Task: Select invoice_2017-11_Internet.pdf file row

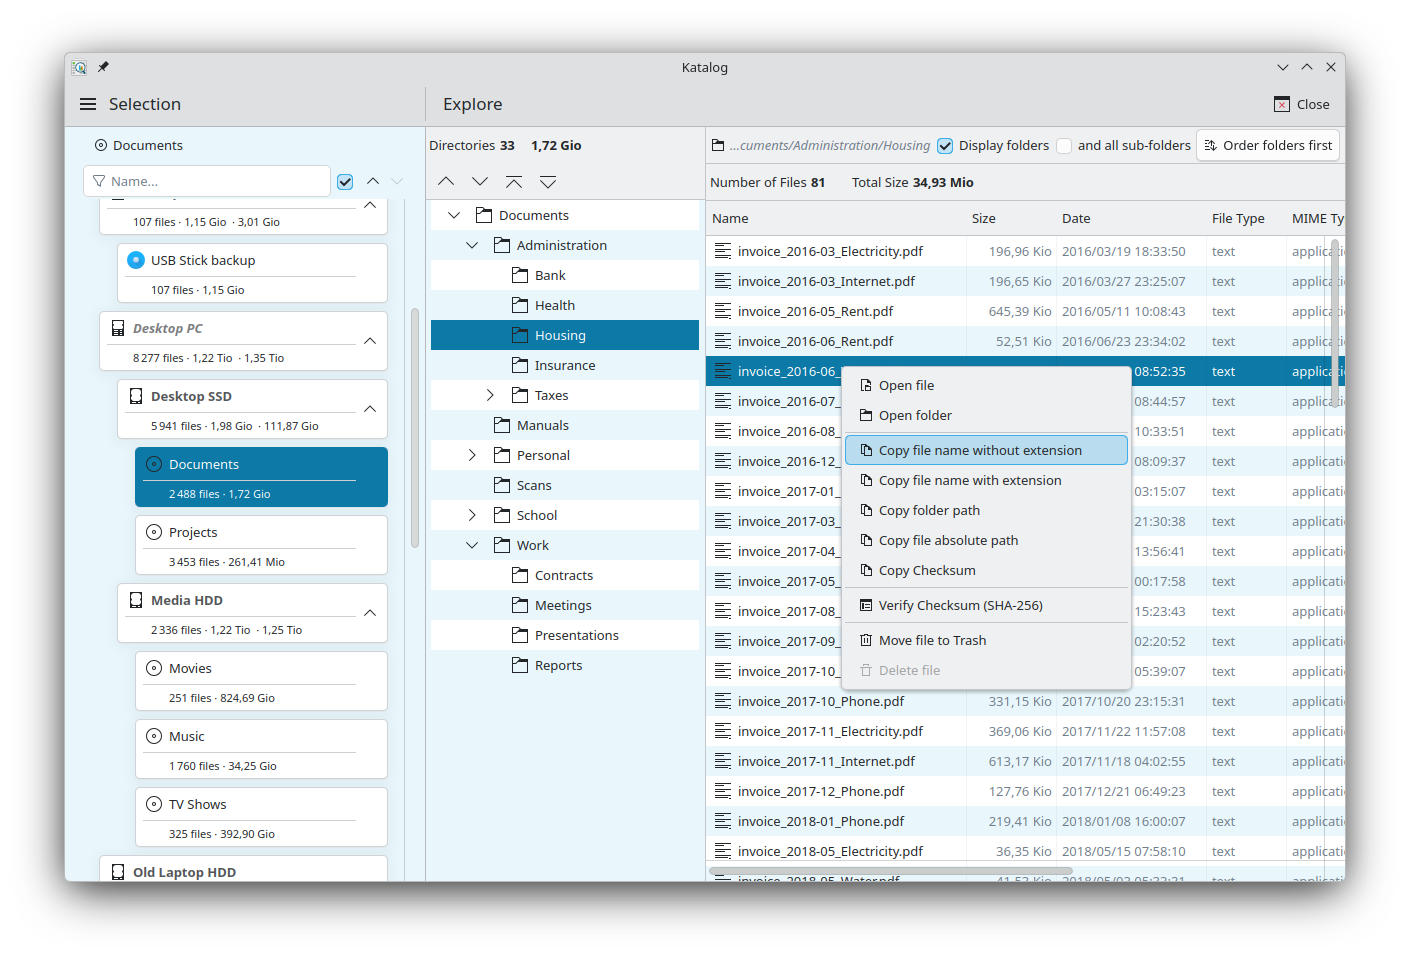Action: pyautogui.click(x=1025, y=761)
